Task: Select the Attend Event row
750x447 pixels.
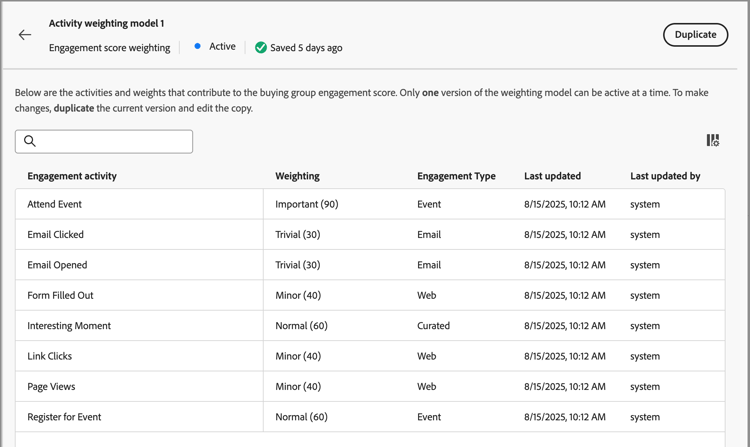Action: (55, 204)
